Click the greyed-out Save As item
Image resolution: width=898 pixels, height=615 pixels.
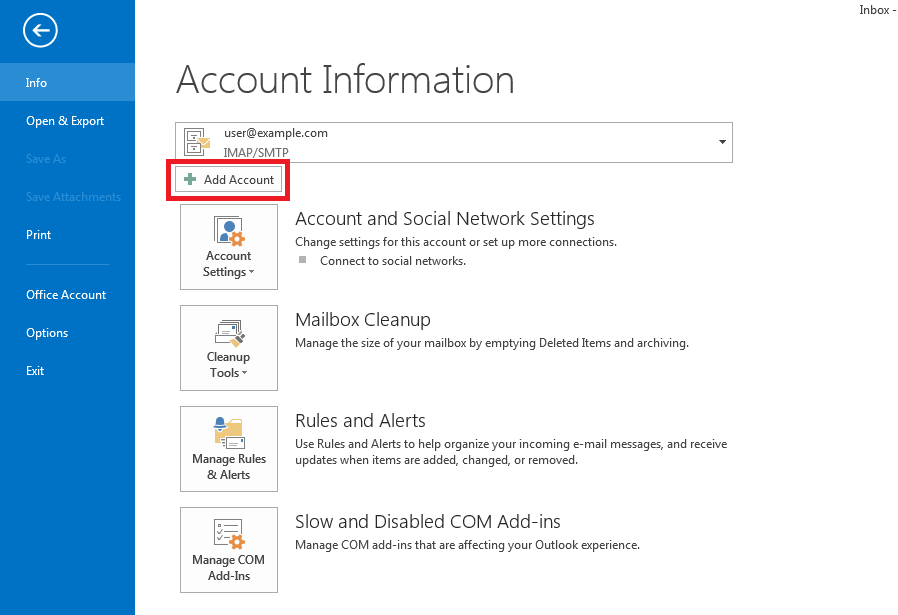46,159
